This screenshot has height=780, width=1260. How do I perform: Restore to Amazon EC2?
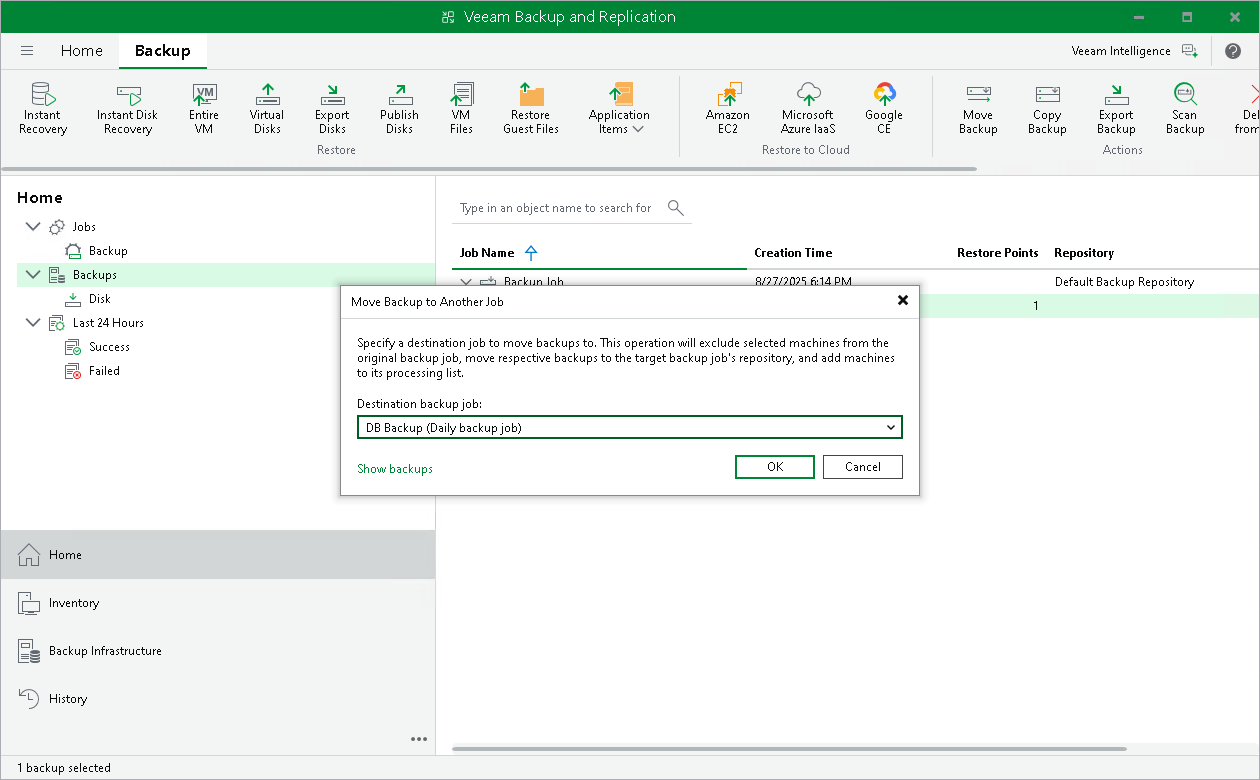[x=728, y=108]
